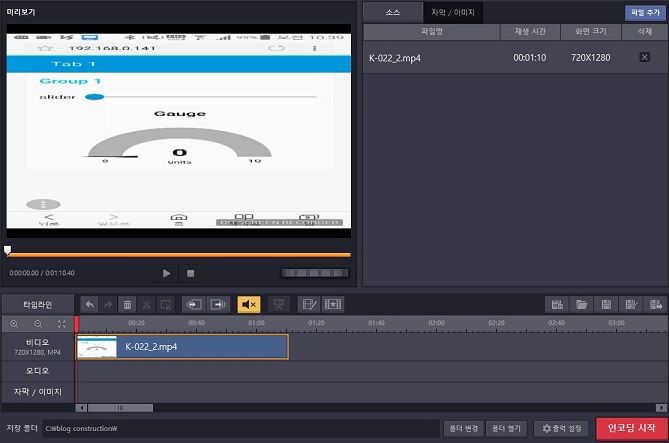Screen dimensions: 669x443
Task: Open the 출력 설정 output settings
Action: [561, 428]
